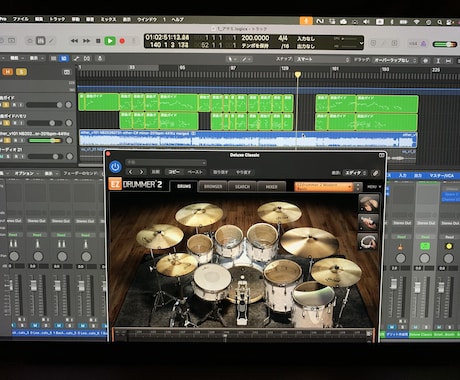Toggle the flex view icon in tracks toolbar

click(87, 59)
